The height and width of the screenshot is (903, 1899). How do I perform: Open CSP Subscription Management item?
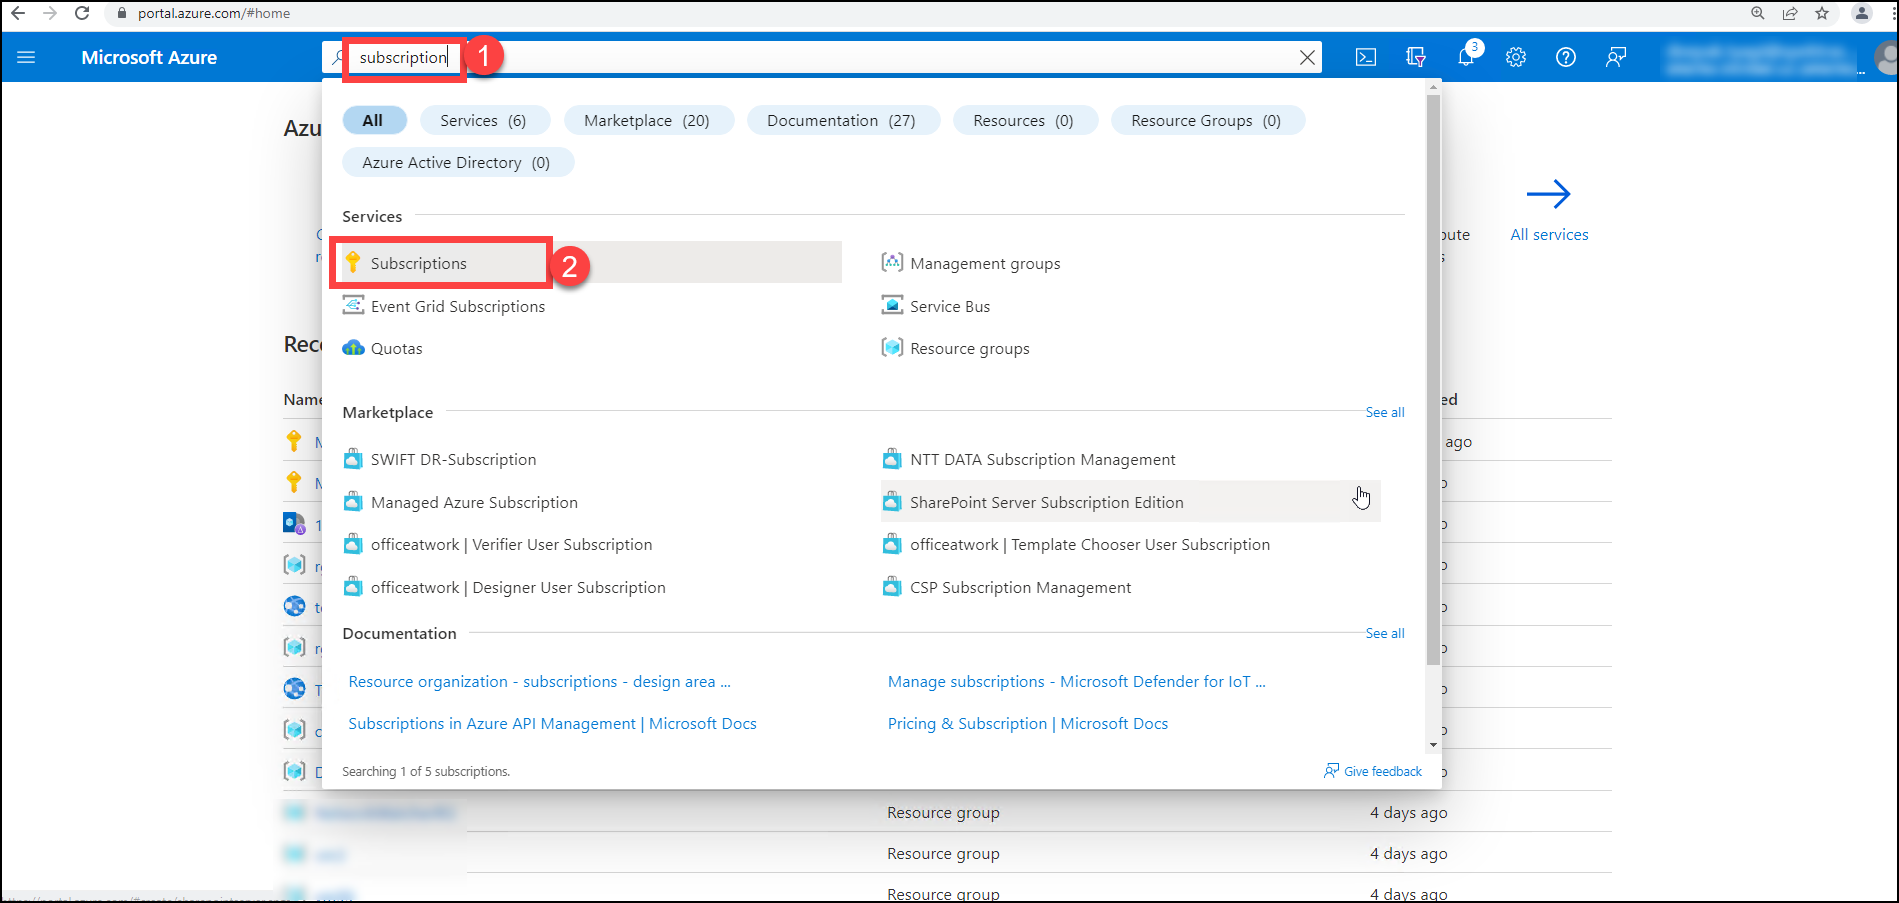1020,587
